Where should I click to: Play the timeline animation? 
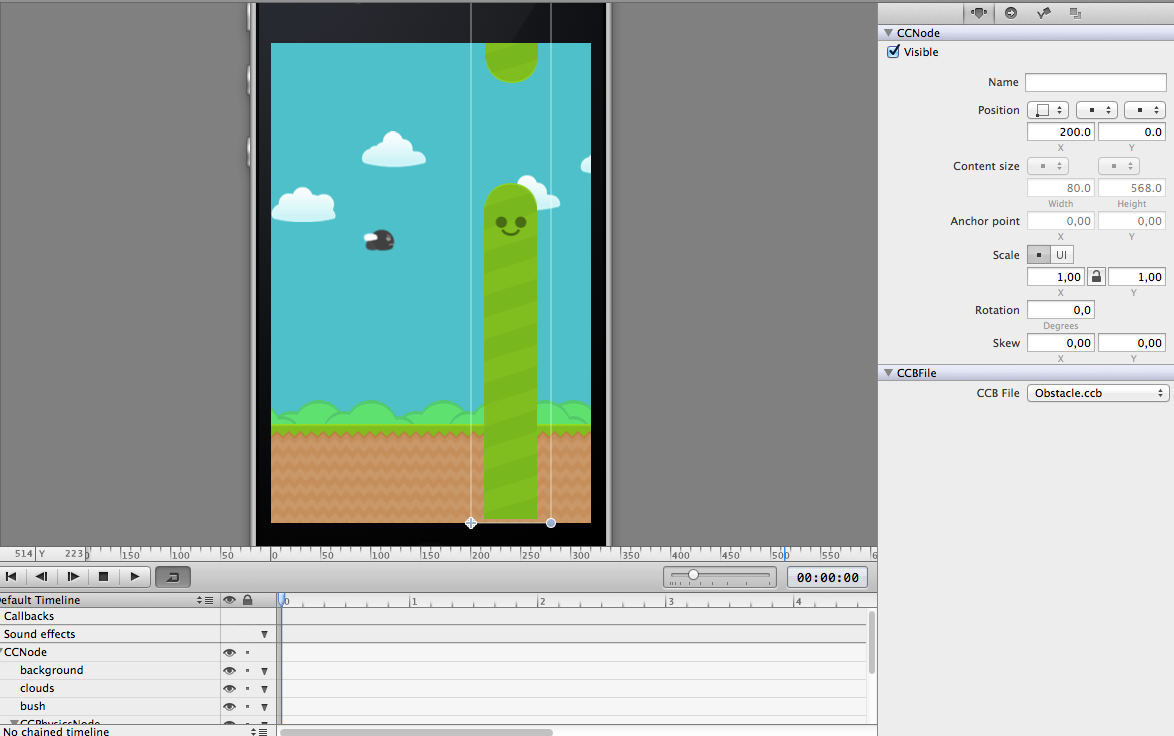click(135, 577)
